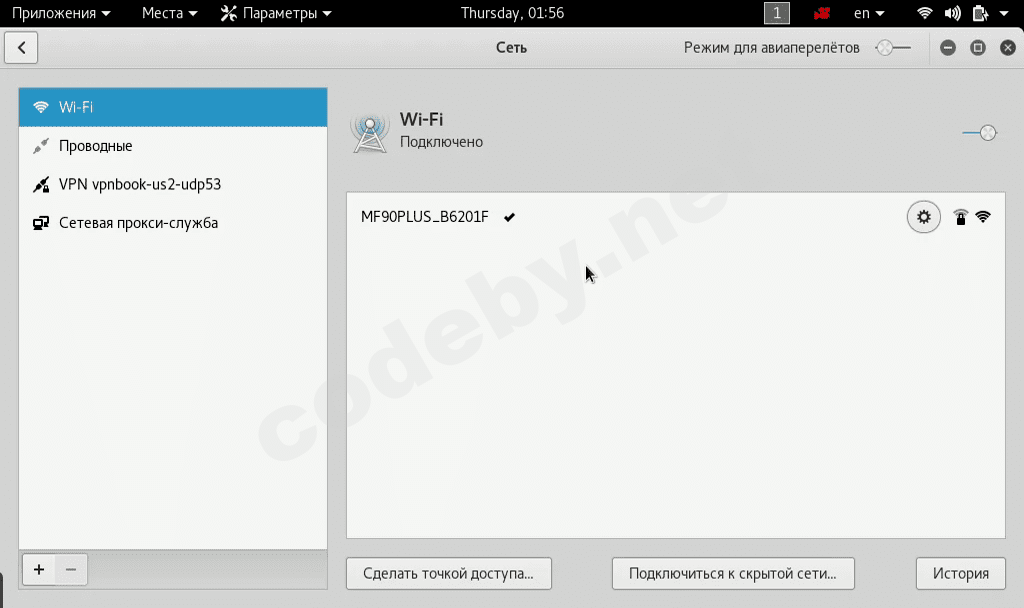Viewport: 1024px width, 608px height.
Task: Click the plus icon to add connection
Action: [x=39, y=569]
